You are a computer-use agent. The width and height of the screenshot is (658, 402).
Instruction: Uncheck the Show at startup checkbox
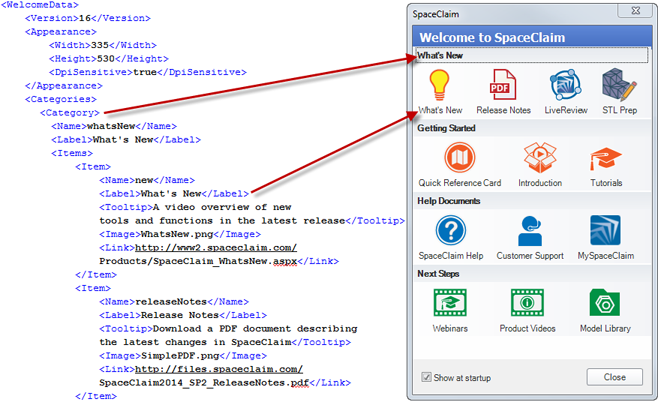(x=427, y=377)
